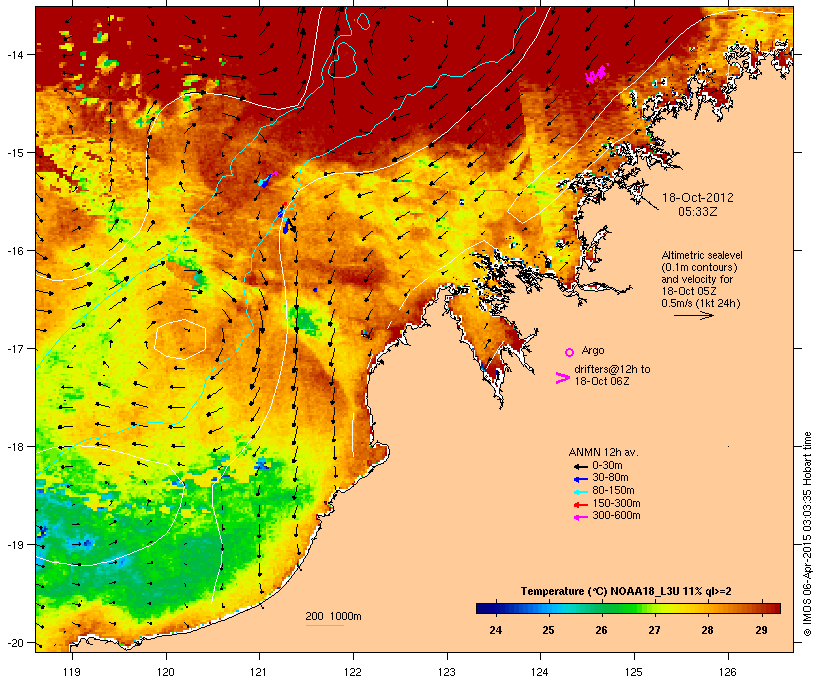
Task: Click the 'Altimetric sealevel' label
Action: point(702,255)
